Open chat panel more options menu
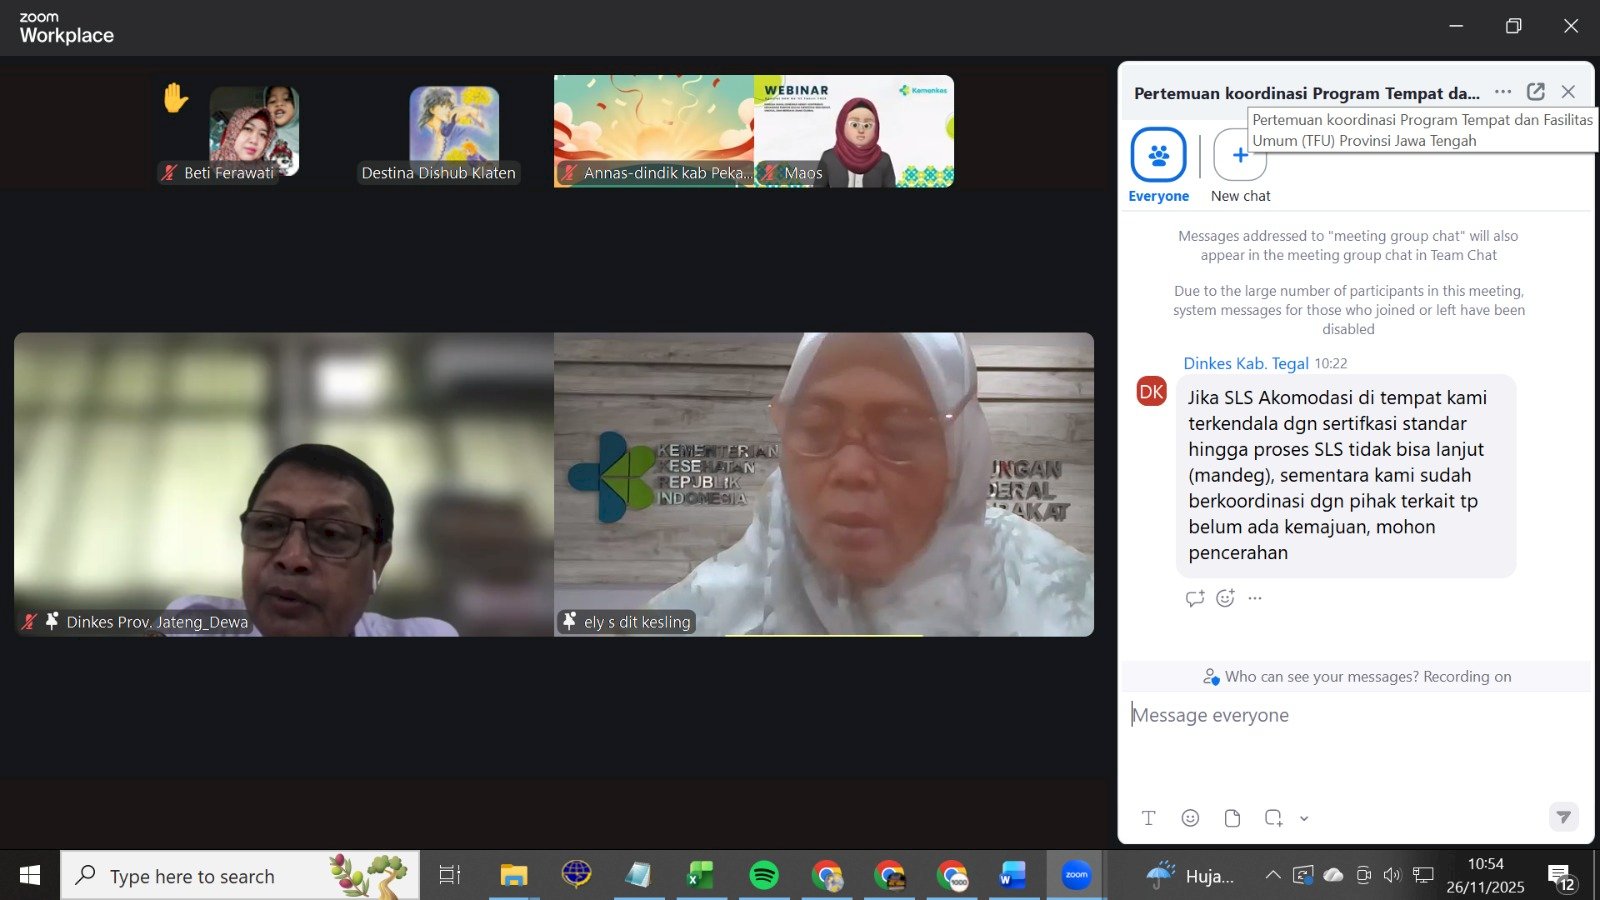Screen dimensions: 1600x900 tap(1503, 92)
